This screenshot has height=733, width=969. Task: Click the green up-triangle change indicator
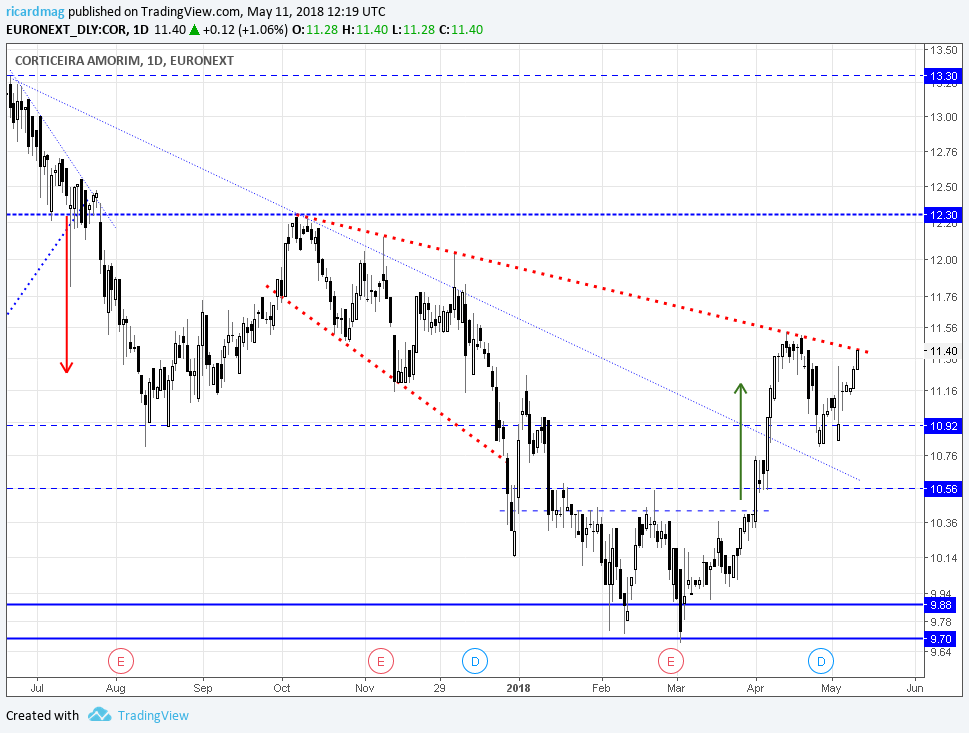(195, 30)
